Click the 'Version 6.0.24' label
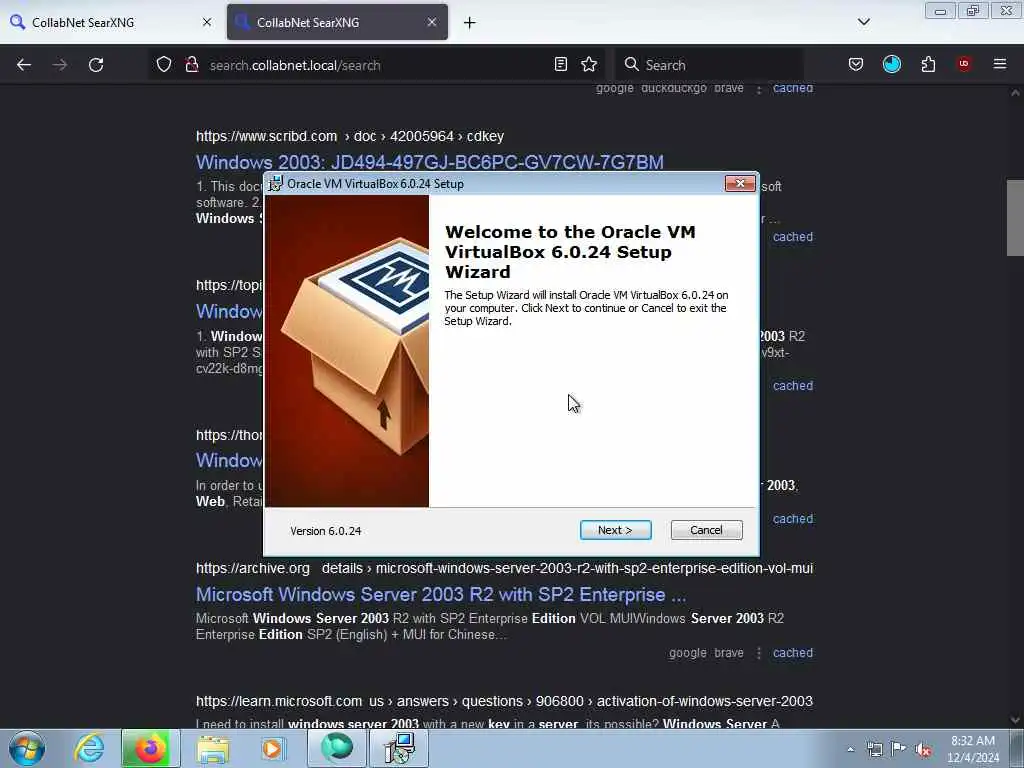This screenshot has height=768, width=1024. point(326,531)
